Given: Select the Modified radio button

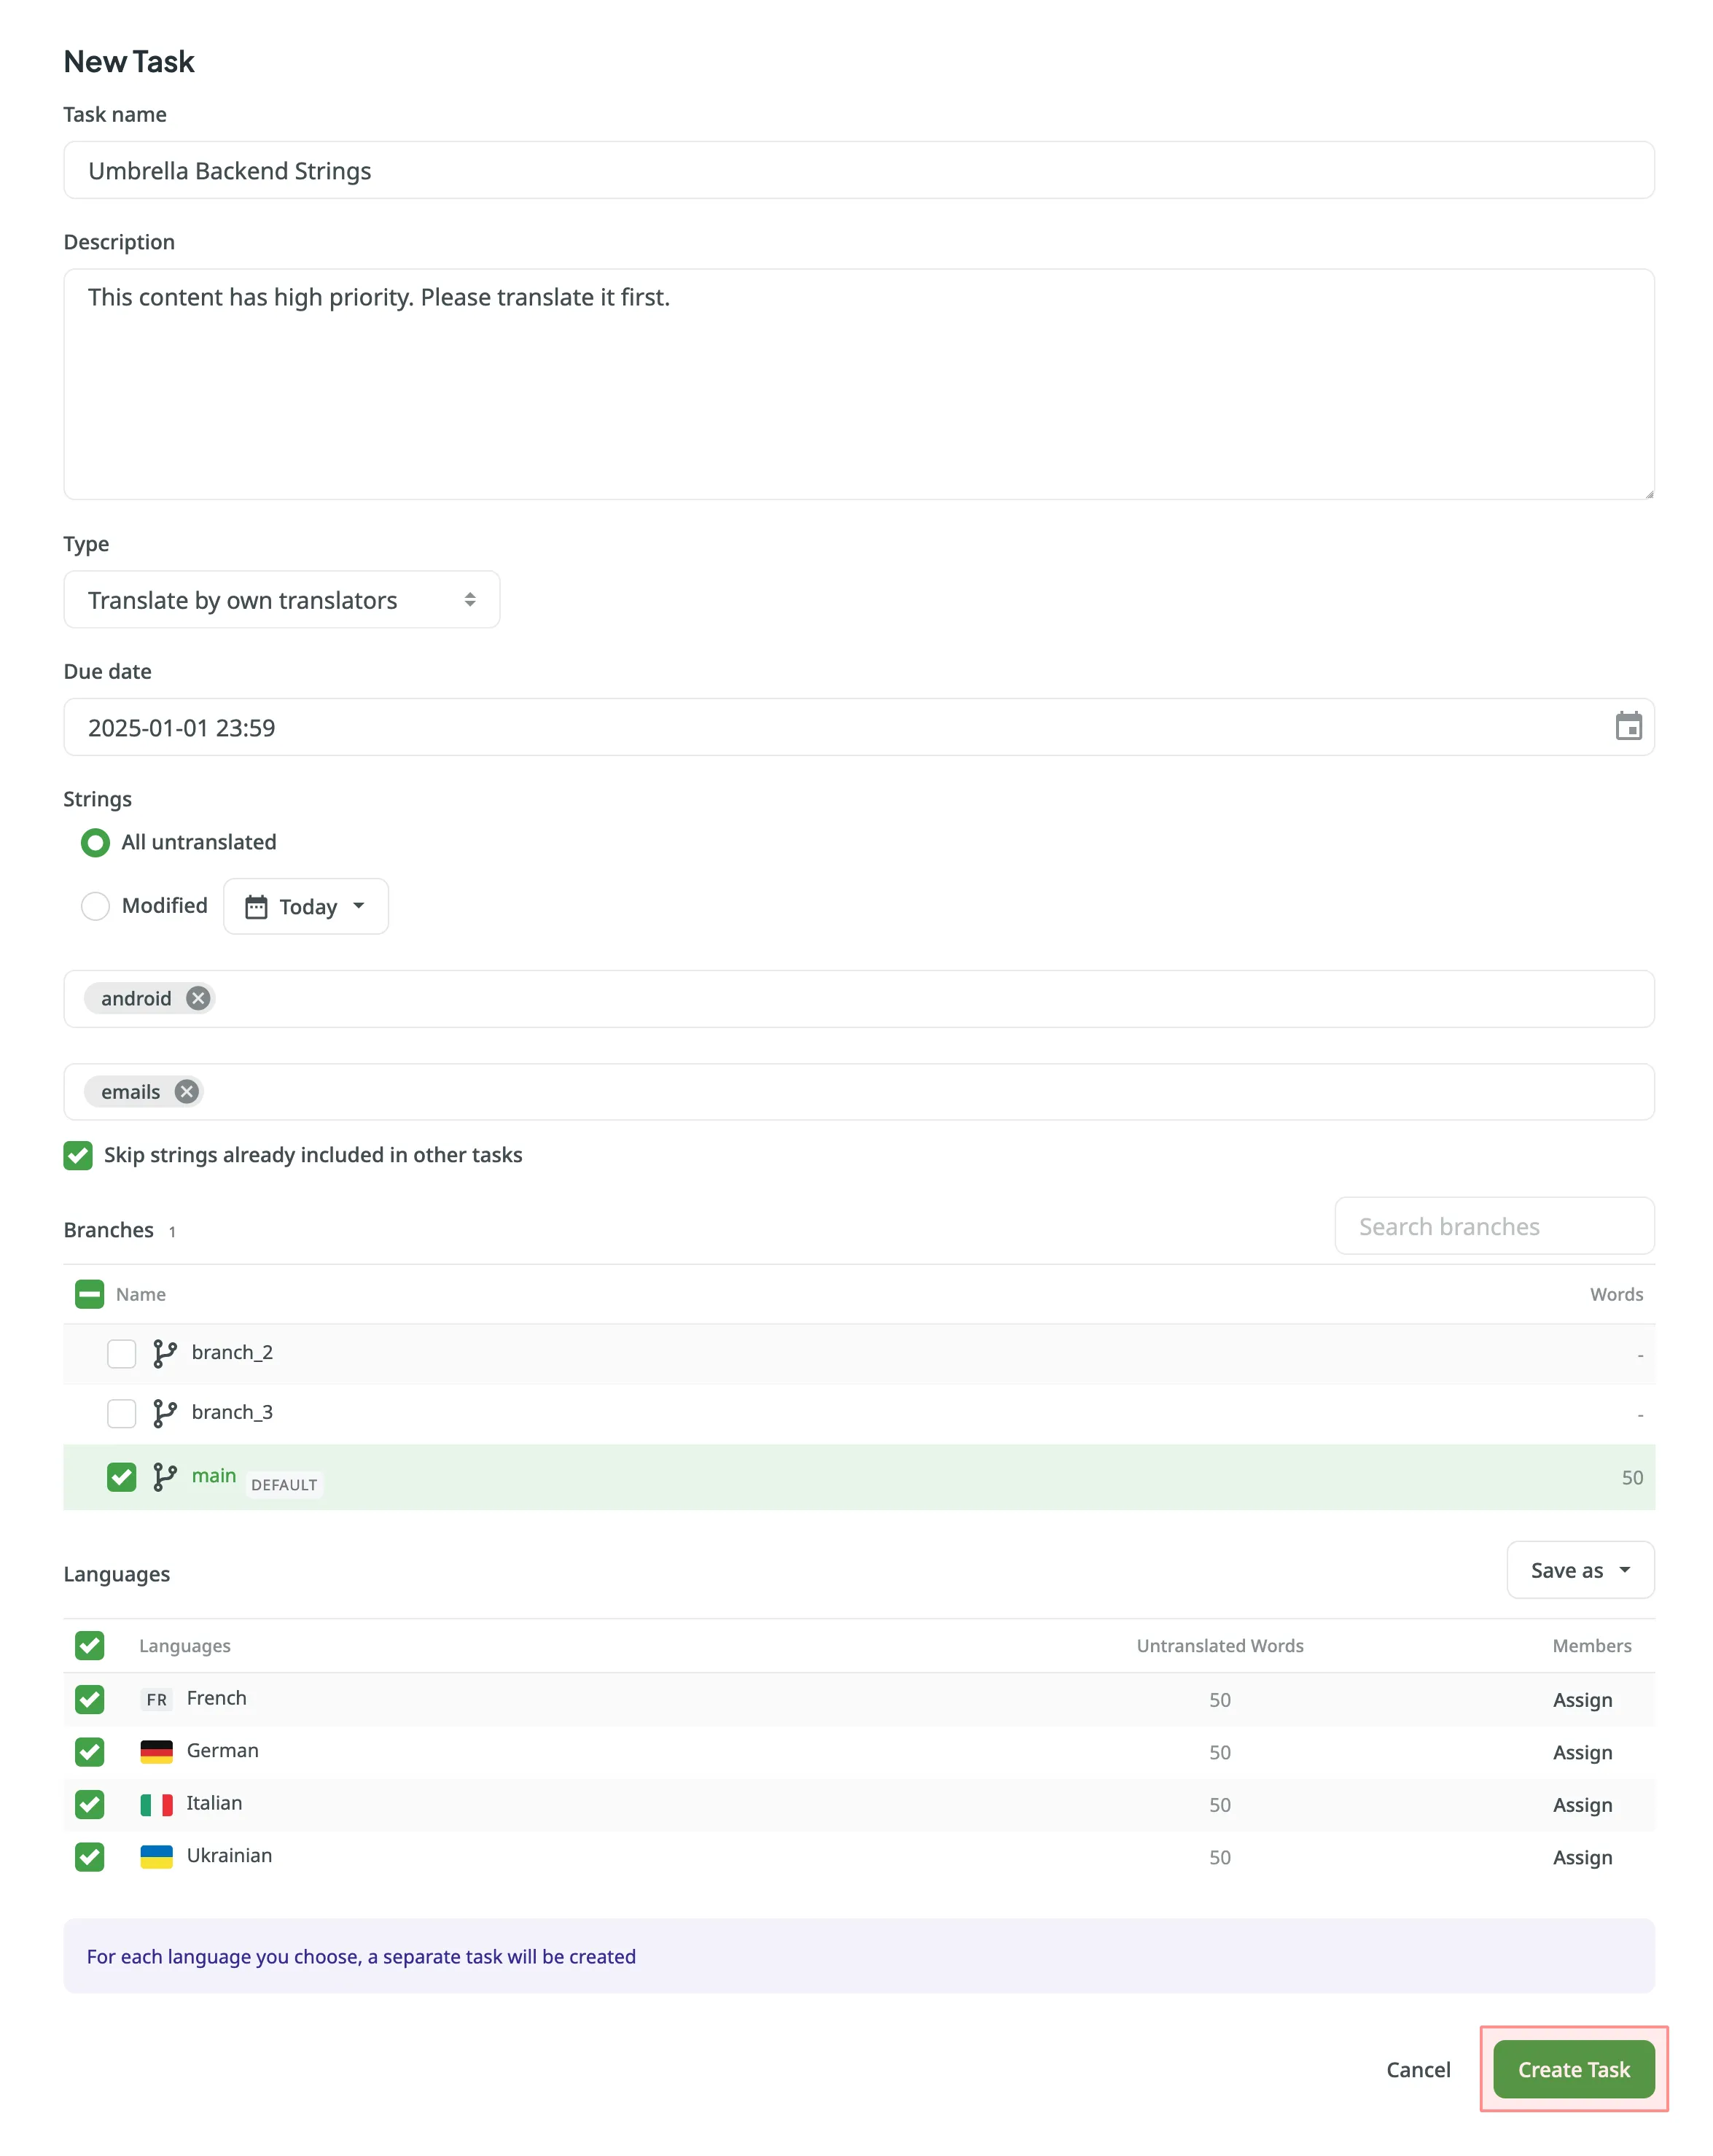Looking at the screenshot, I should (x=95, y=906).
